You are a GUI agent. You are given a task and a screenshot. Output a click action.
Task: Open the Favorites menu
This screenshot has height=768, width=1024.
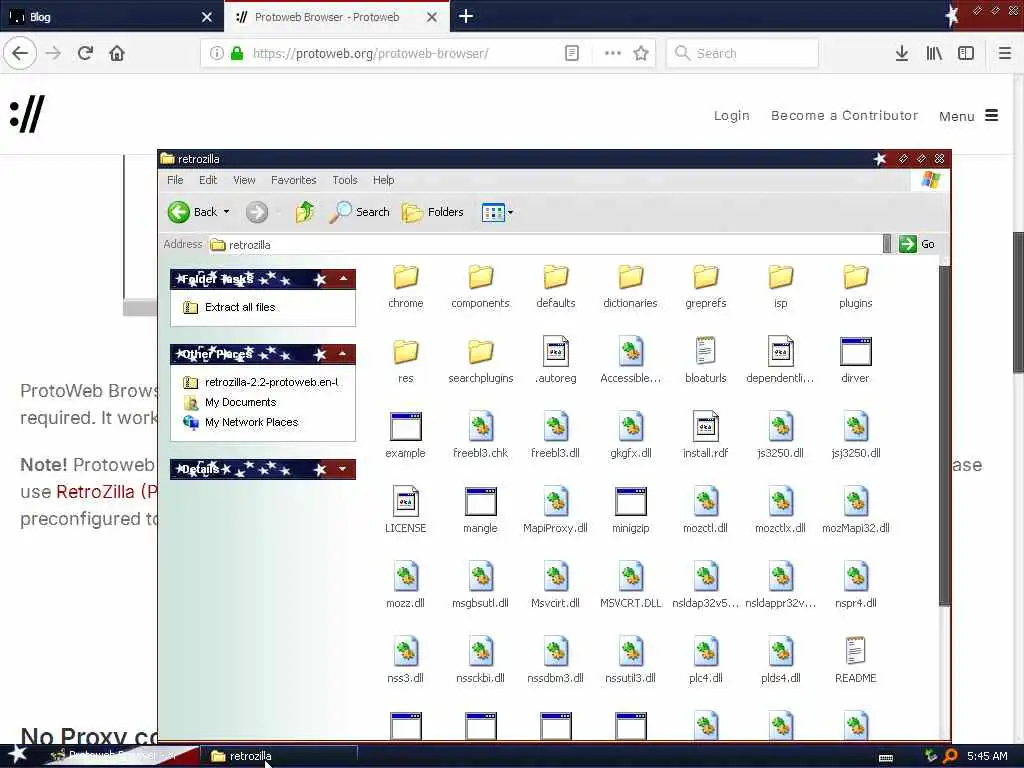(294, 180)
